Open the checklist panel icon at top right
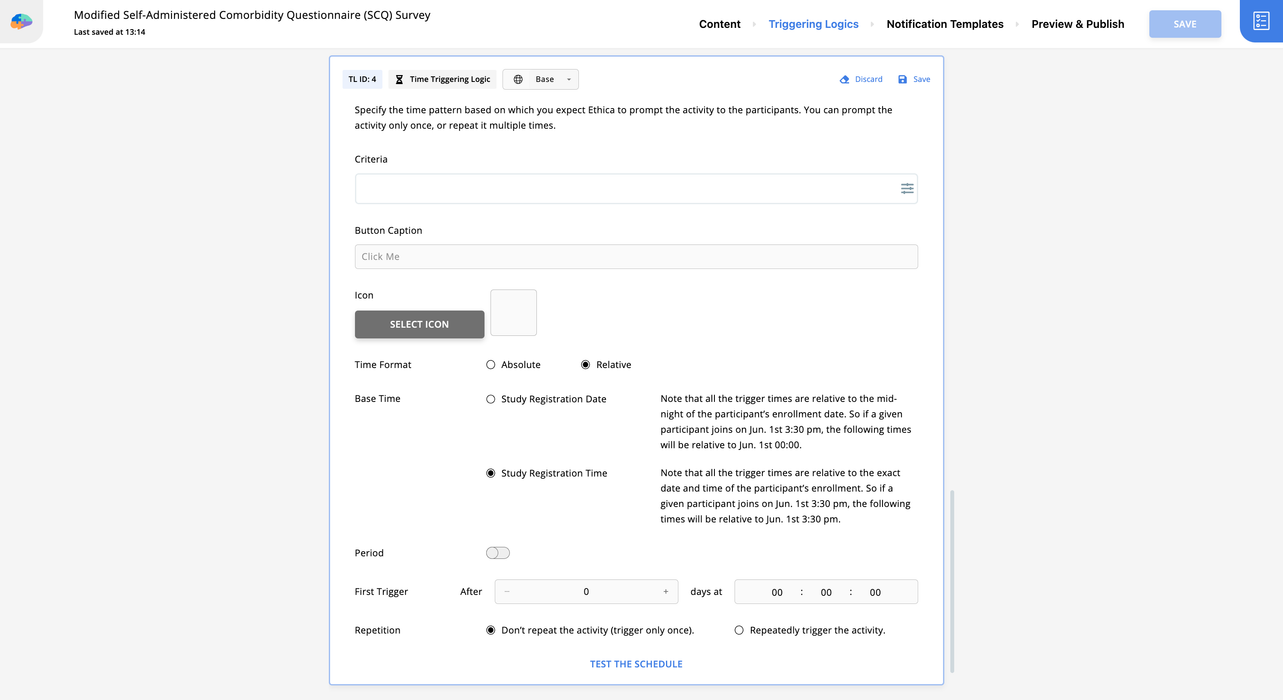 coord(1260,21)
